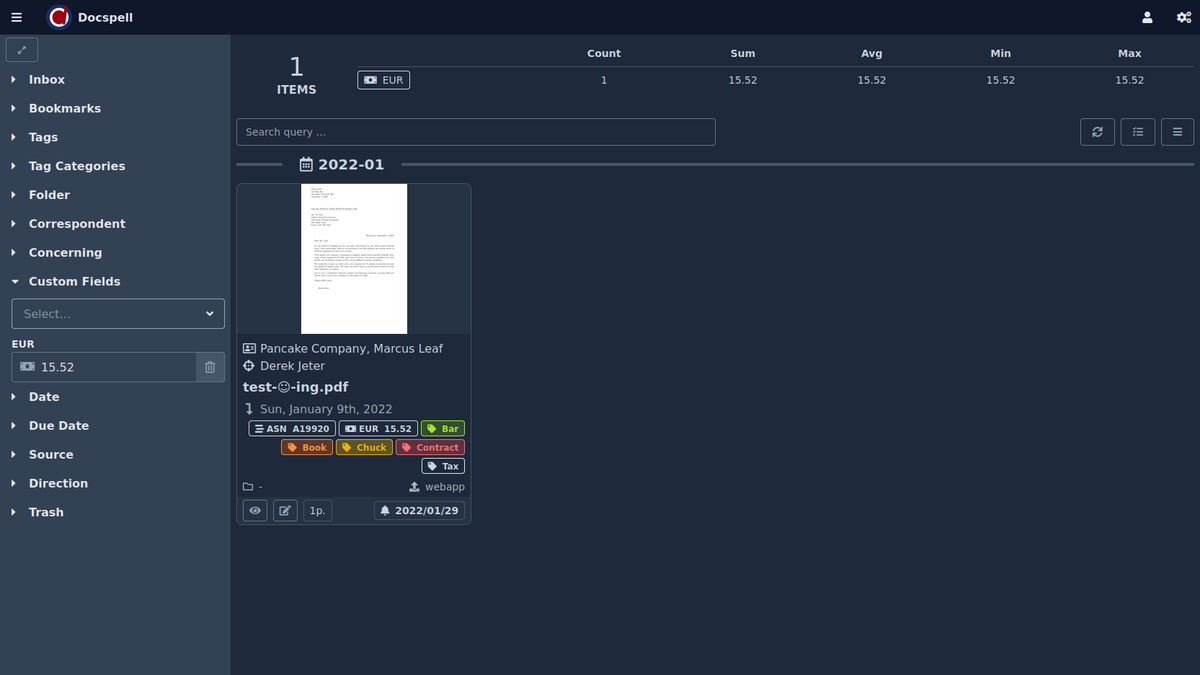Image resolution: width=1200 pixels, height=675 pixels.
Task: Click the Pancake Company correspondent link
Action: click(x=314, y=349)
